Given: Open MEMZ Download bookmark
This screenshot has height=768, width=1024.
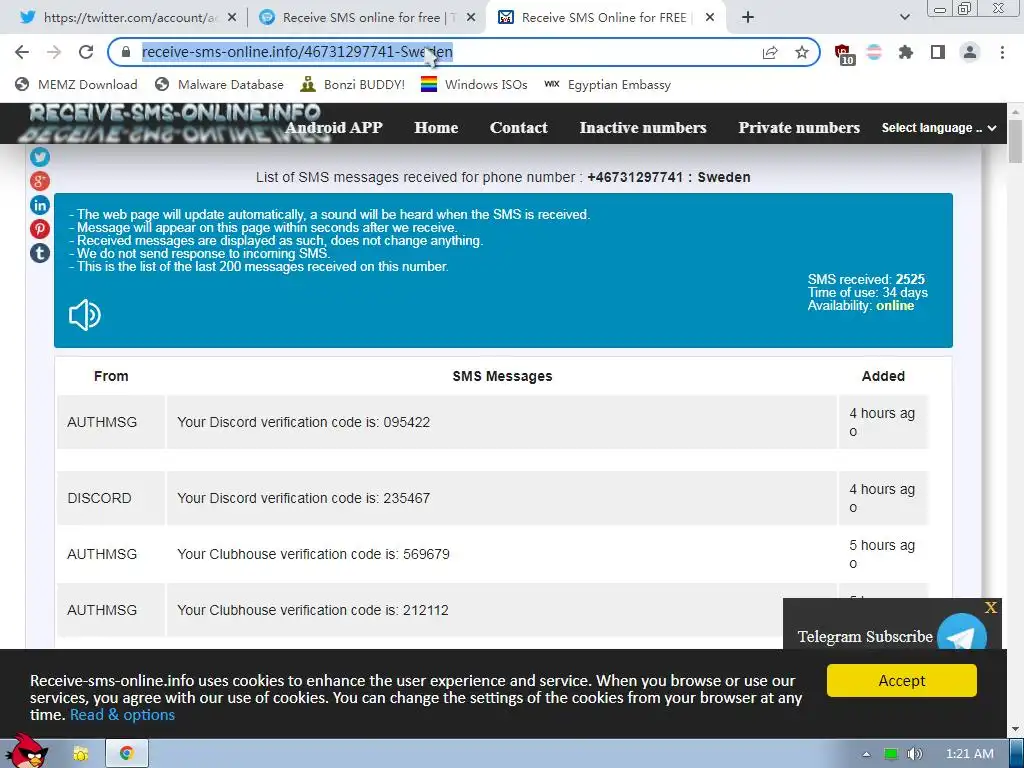Looking at the screenshot, I should (x=76, y=84).
